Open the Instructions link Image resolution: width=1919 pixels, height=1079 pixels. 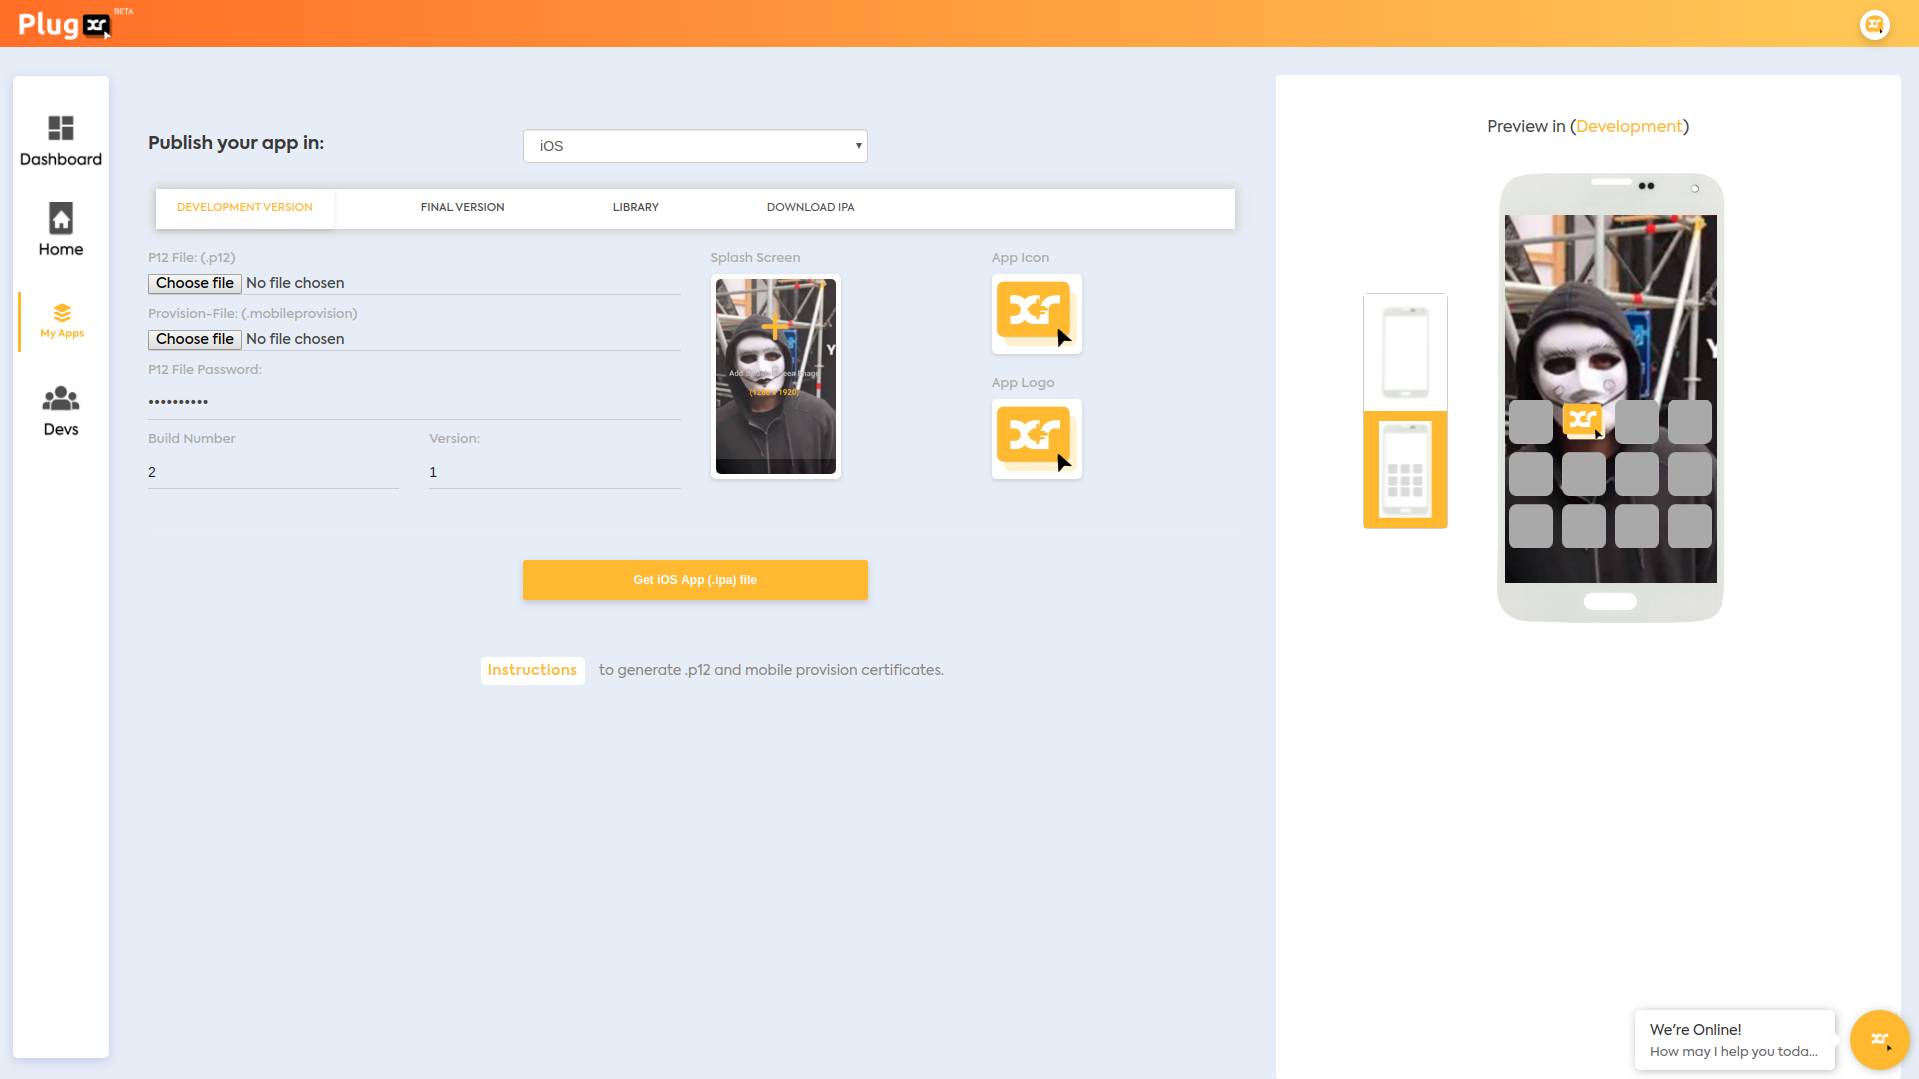pos(532,670)
